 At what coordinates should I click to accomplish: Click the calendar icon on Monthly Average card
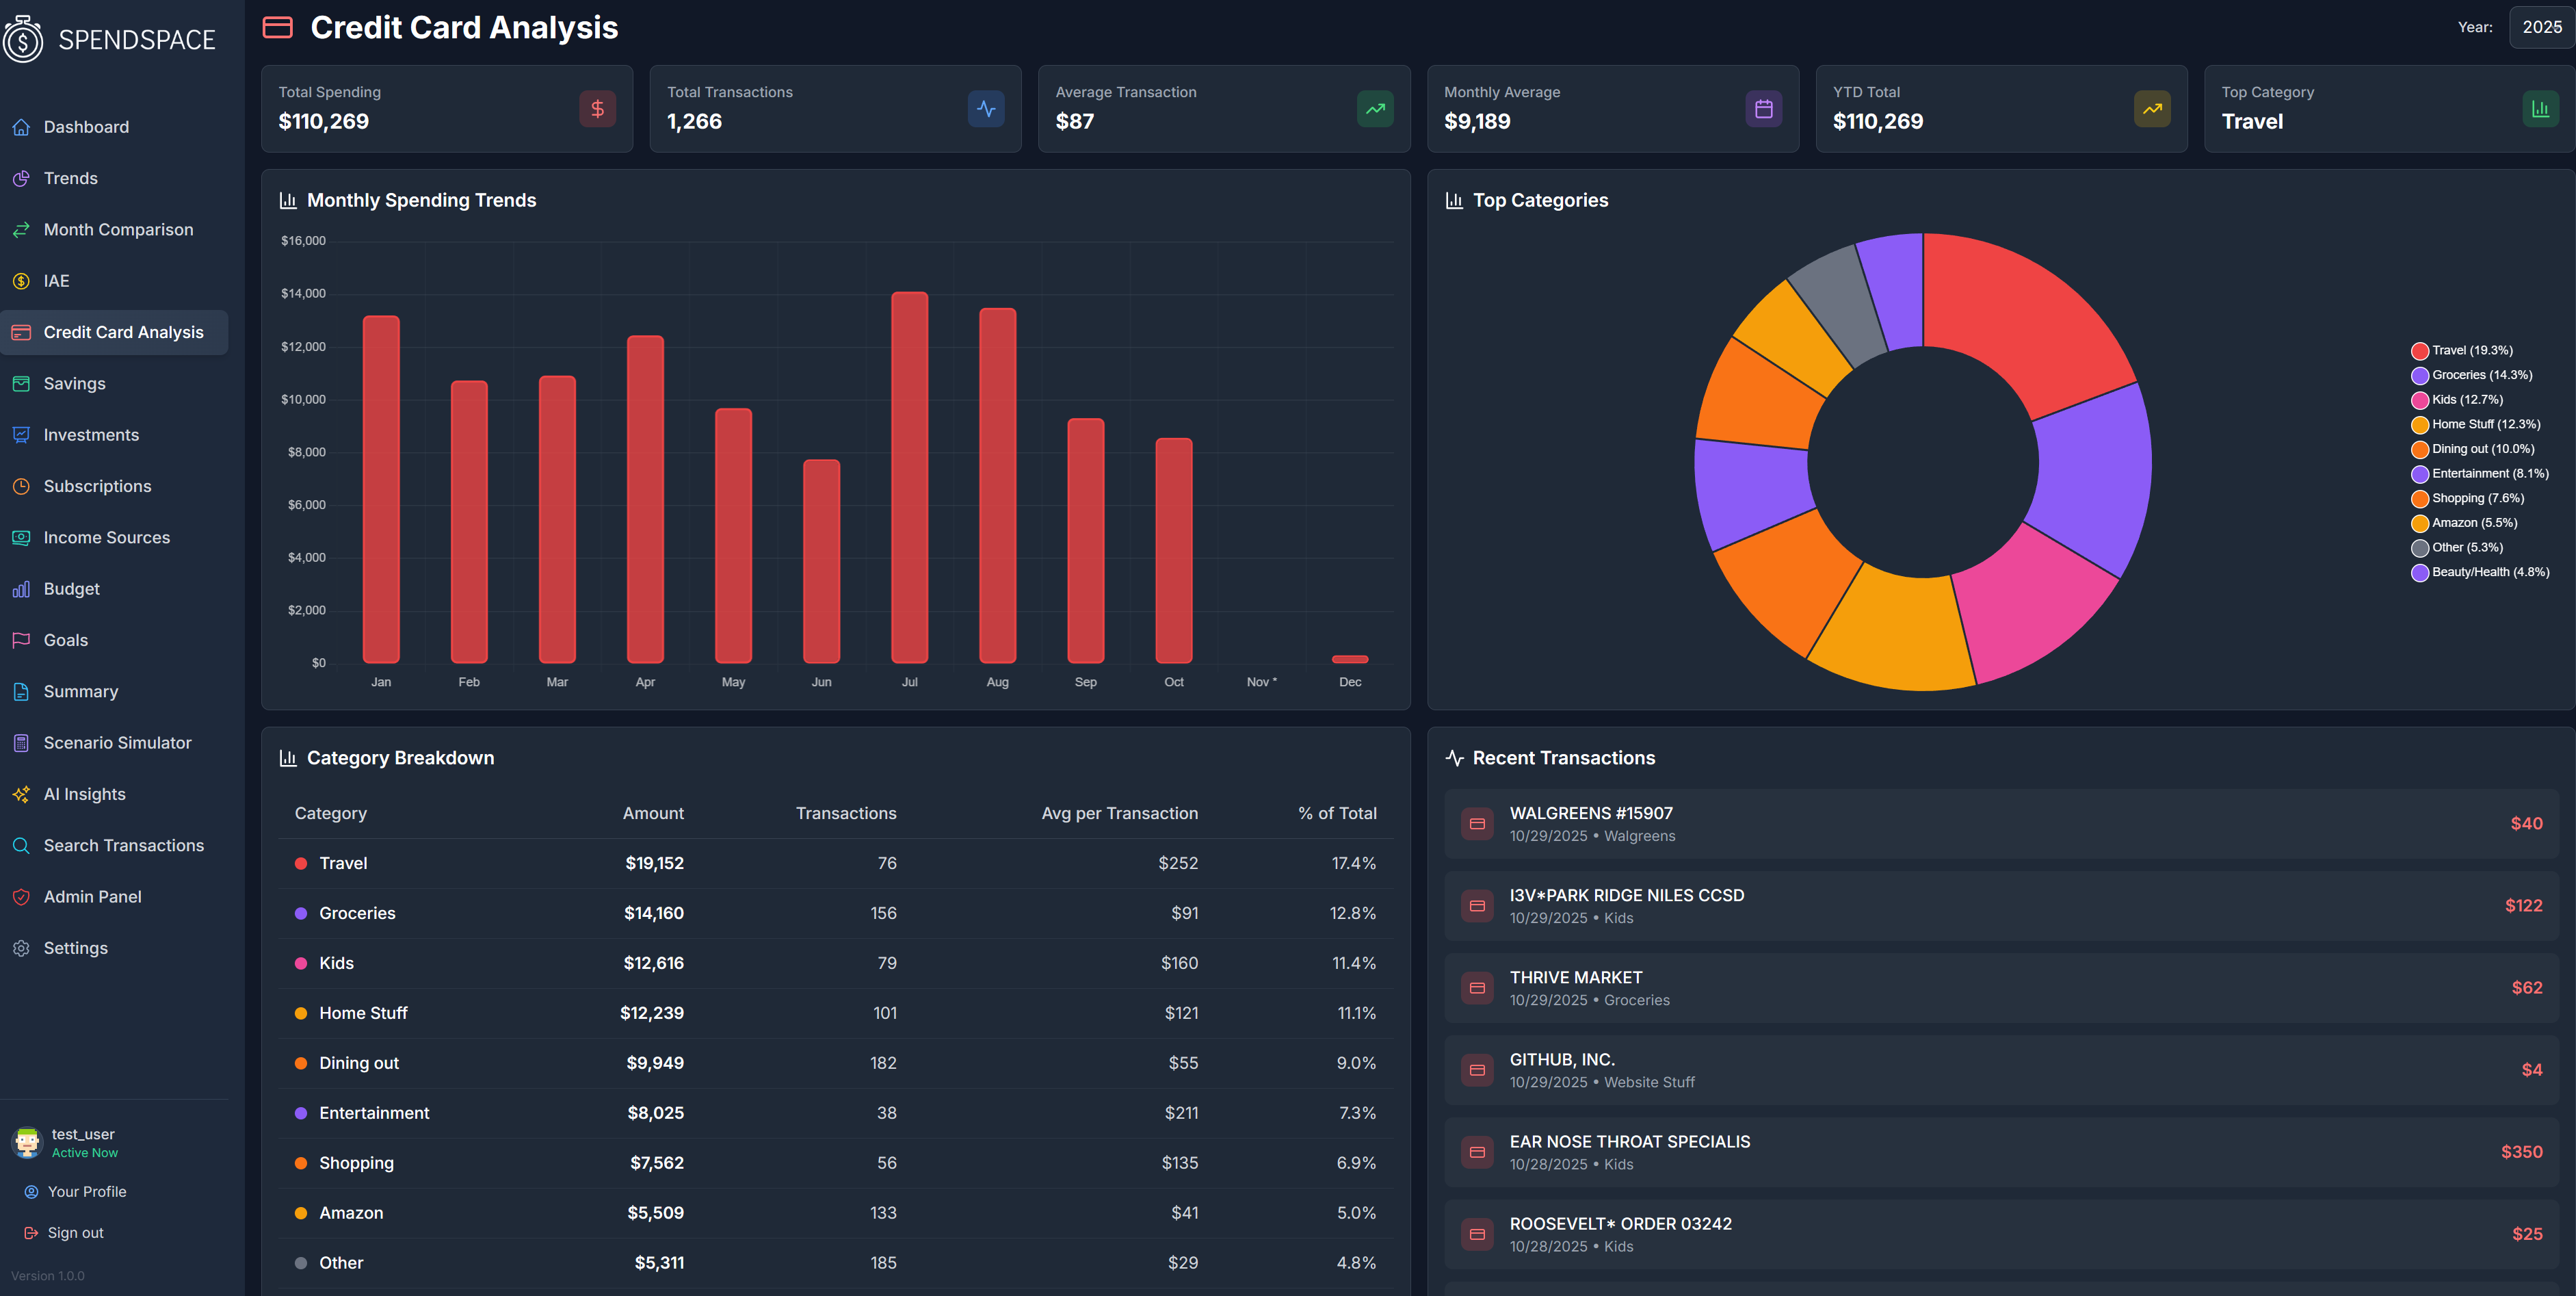pyautogui.click(x=1764, y=109)
